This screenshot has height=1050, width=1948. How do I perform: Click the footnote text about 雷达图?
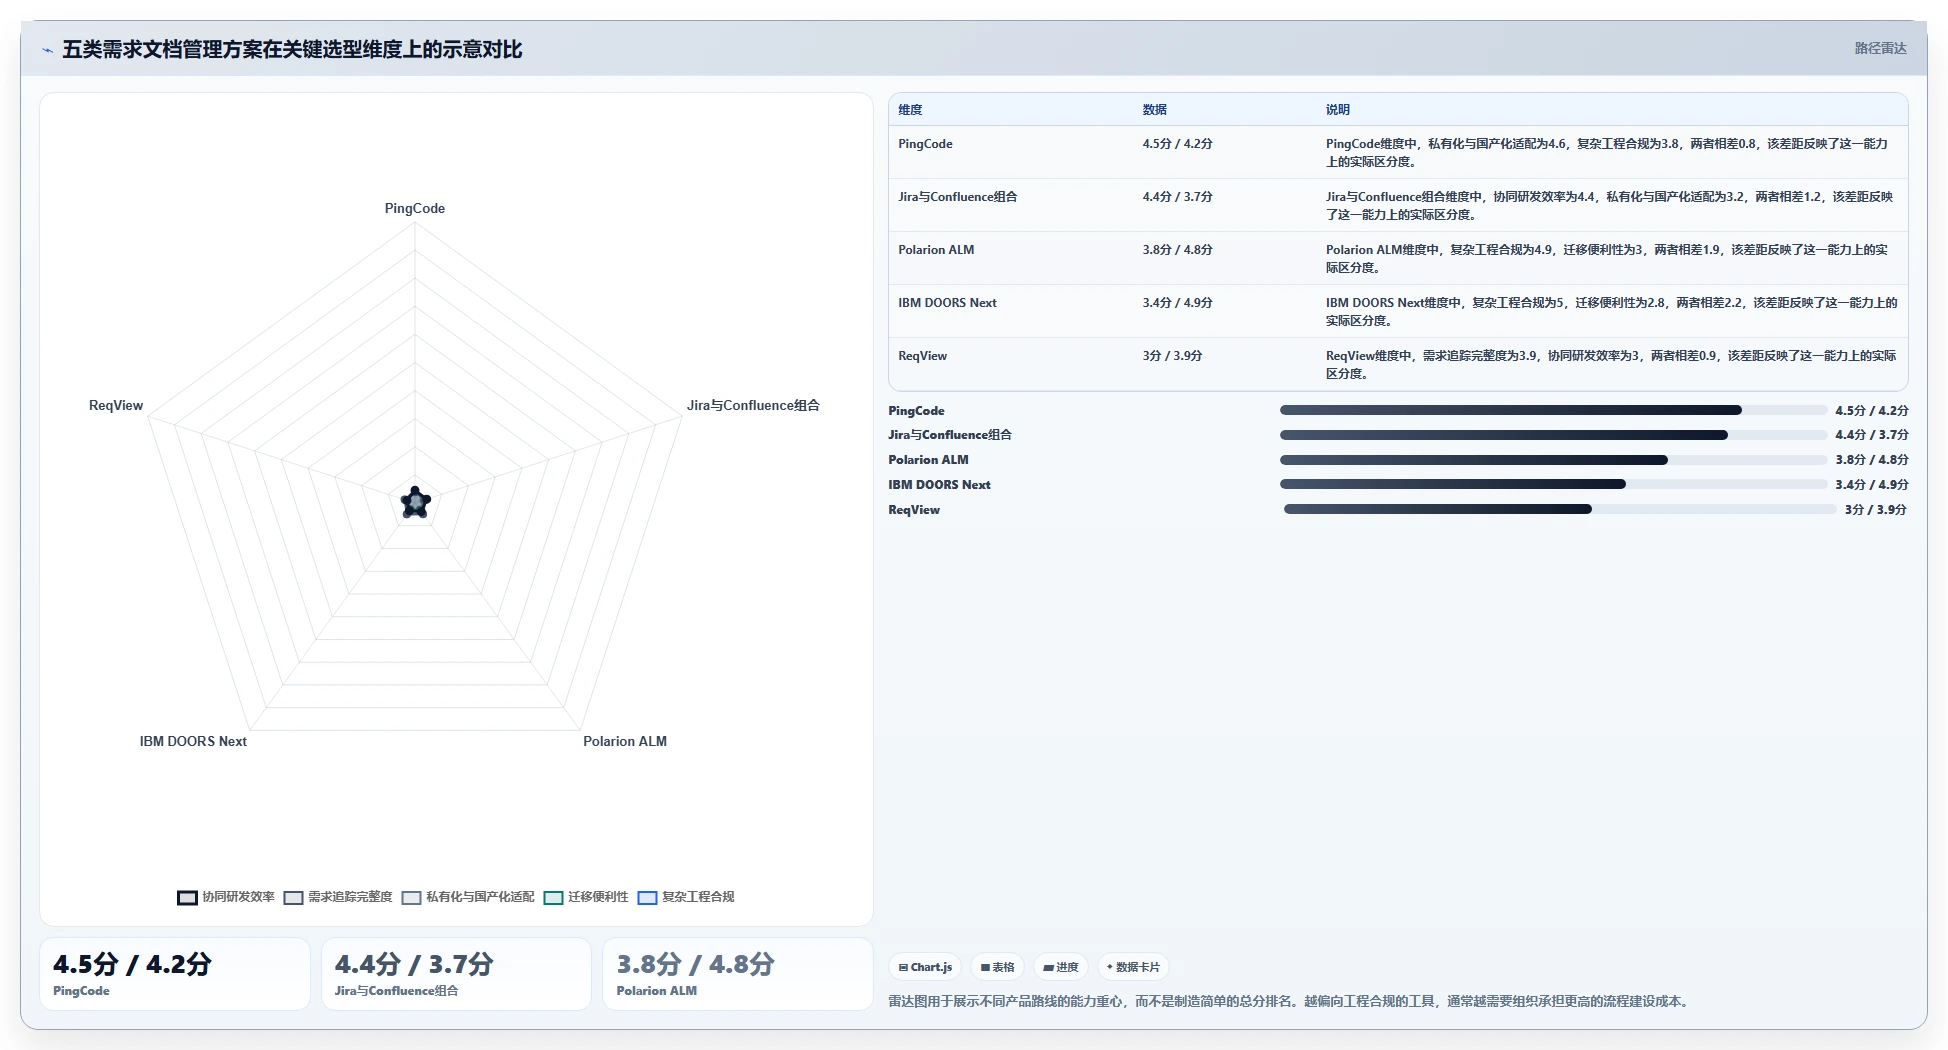[x=1290, y=1001]
